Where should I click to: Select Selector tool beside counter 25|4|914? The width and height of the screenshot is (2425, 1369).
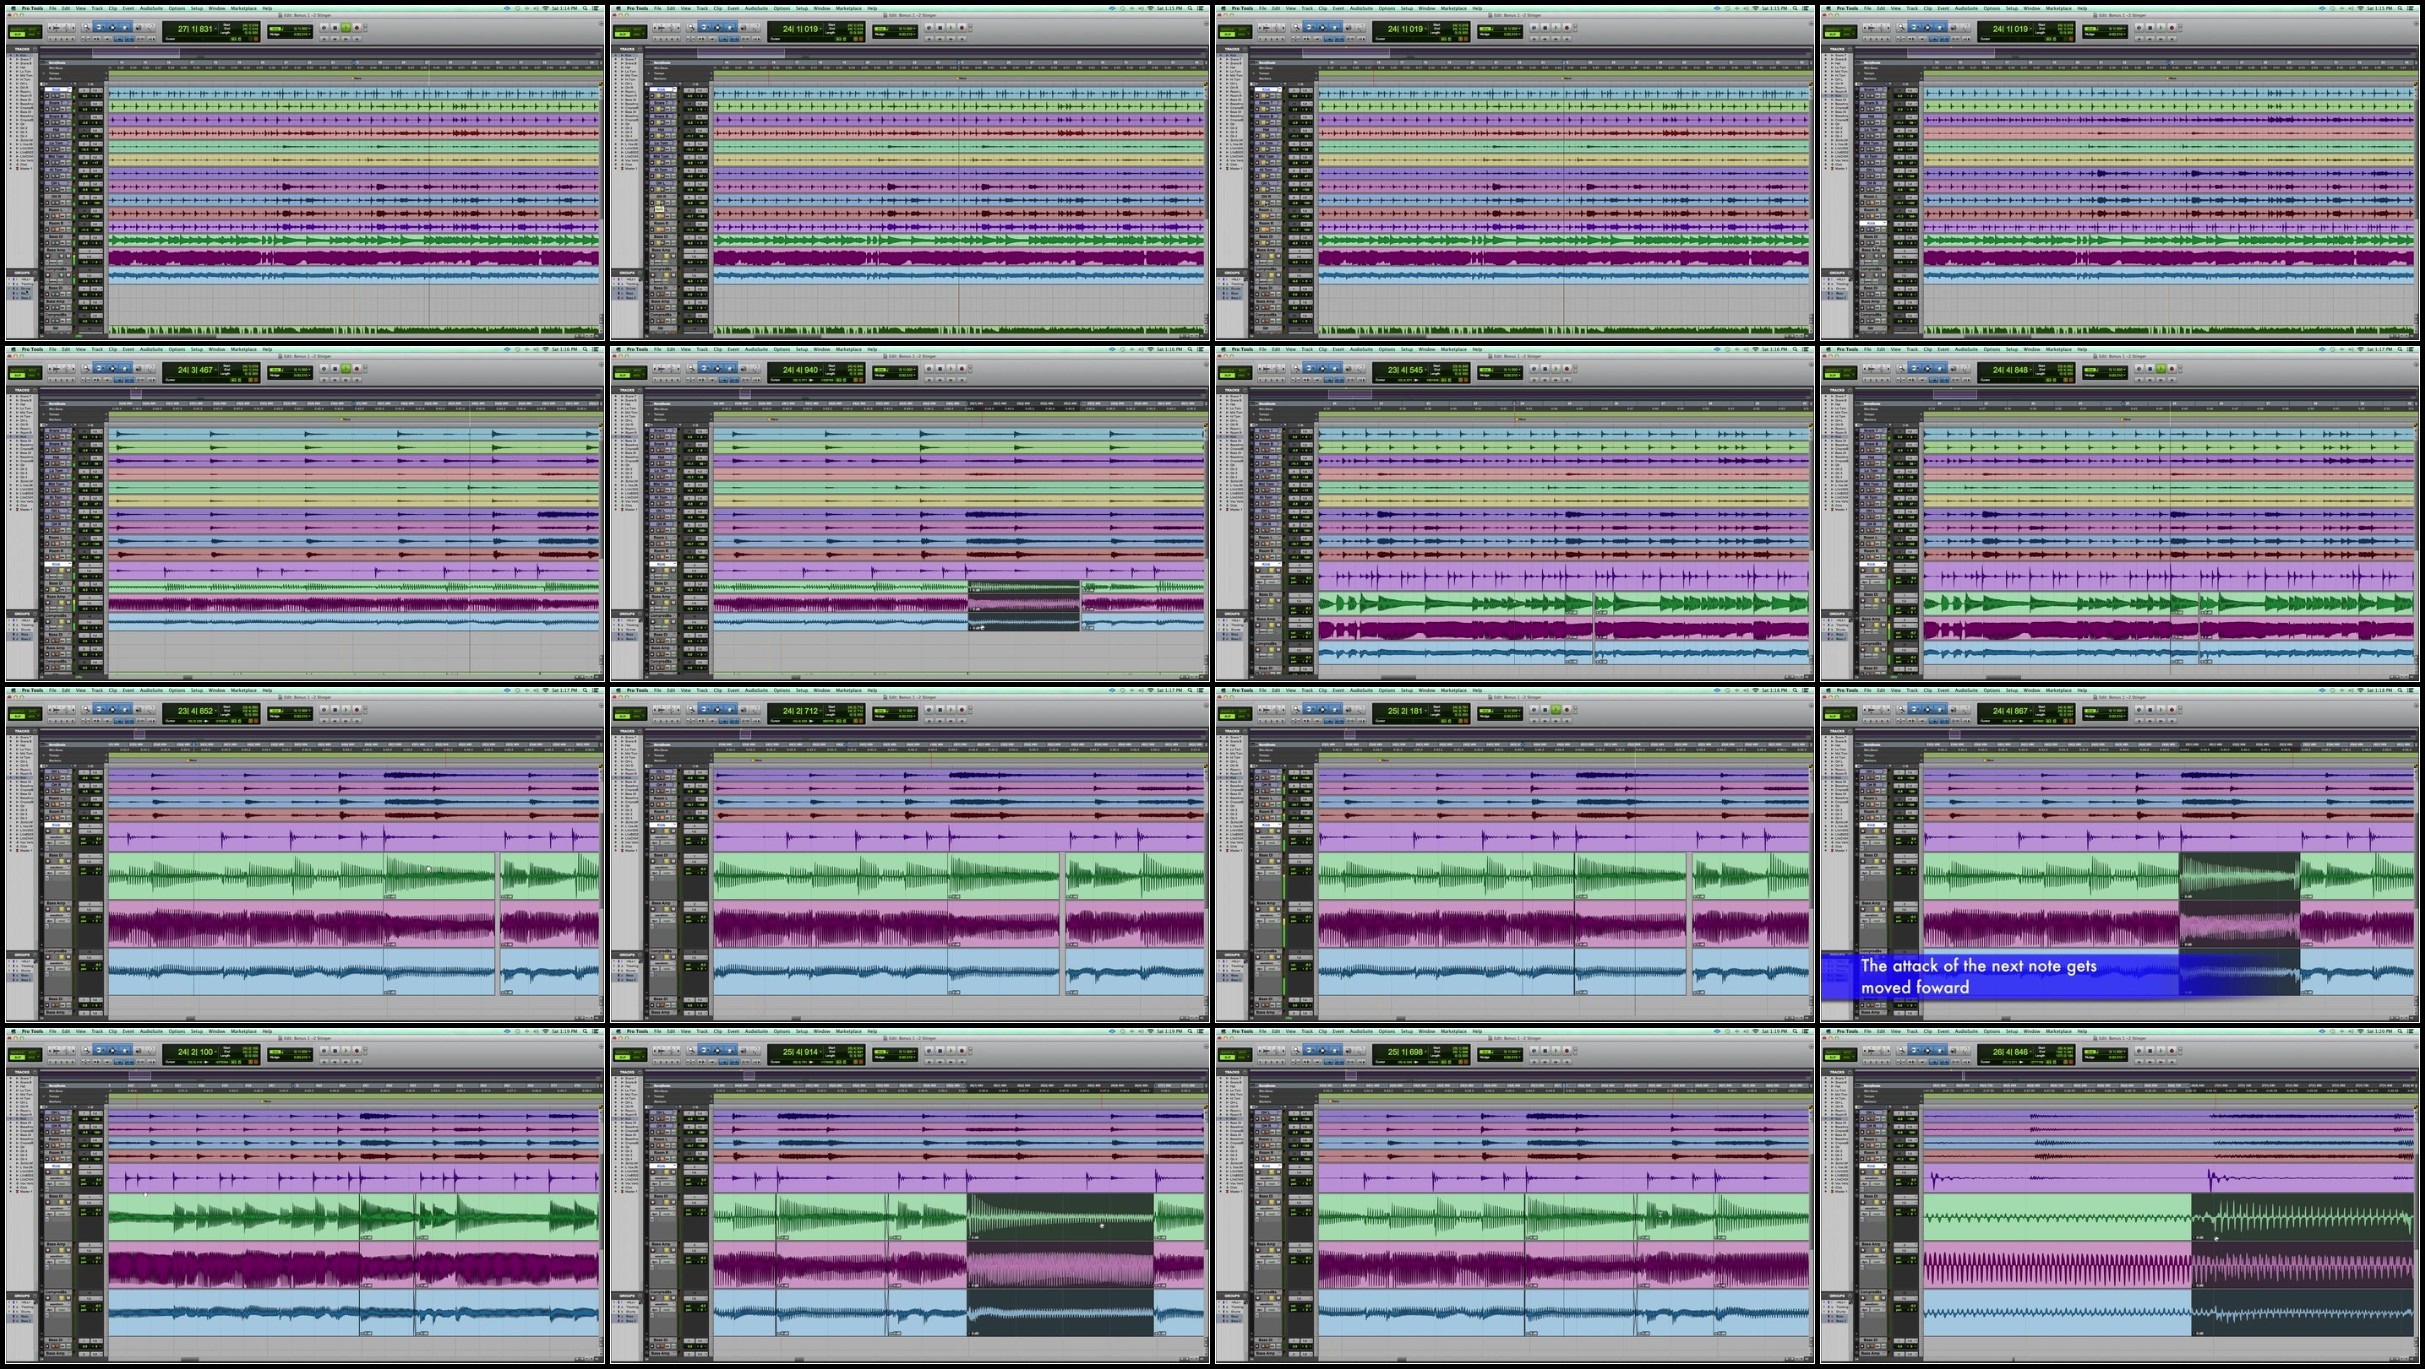(717, 1050)
